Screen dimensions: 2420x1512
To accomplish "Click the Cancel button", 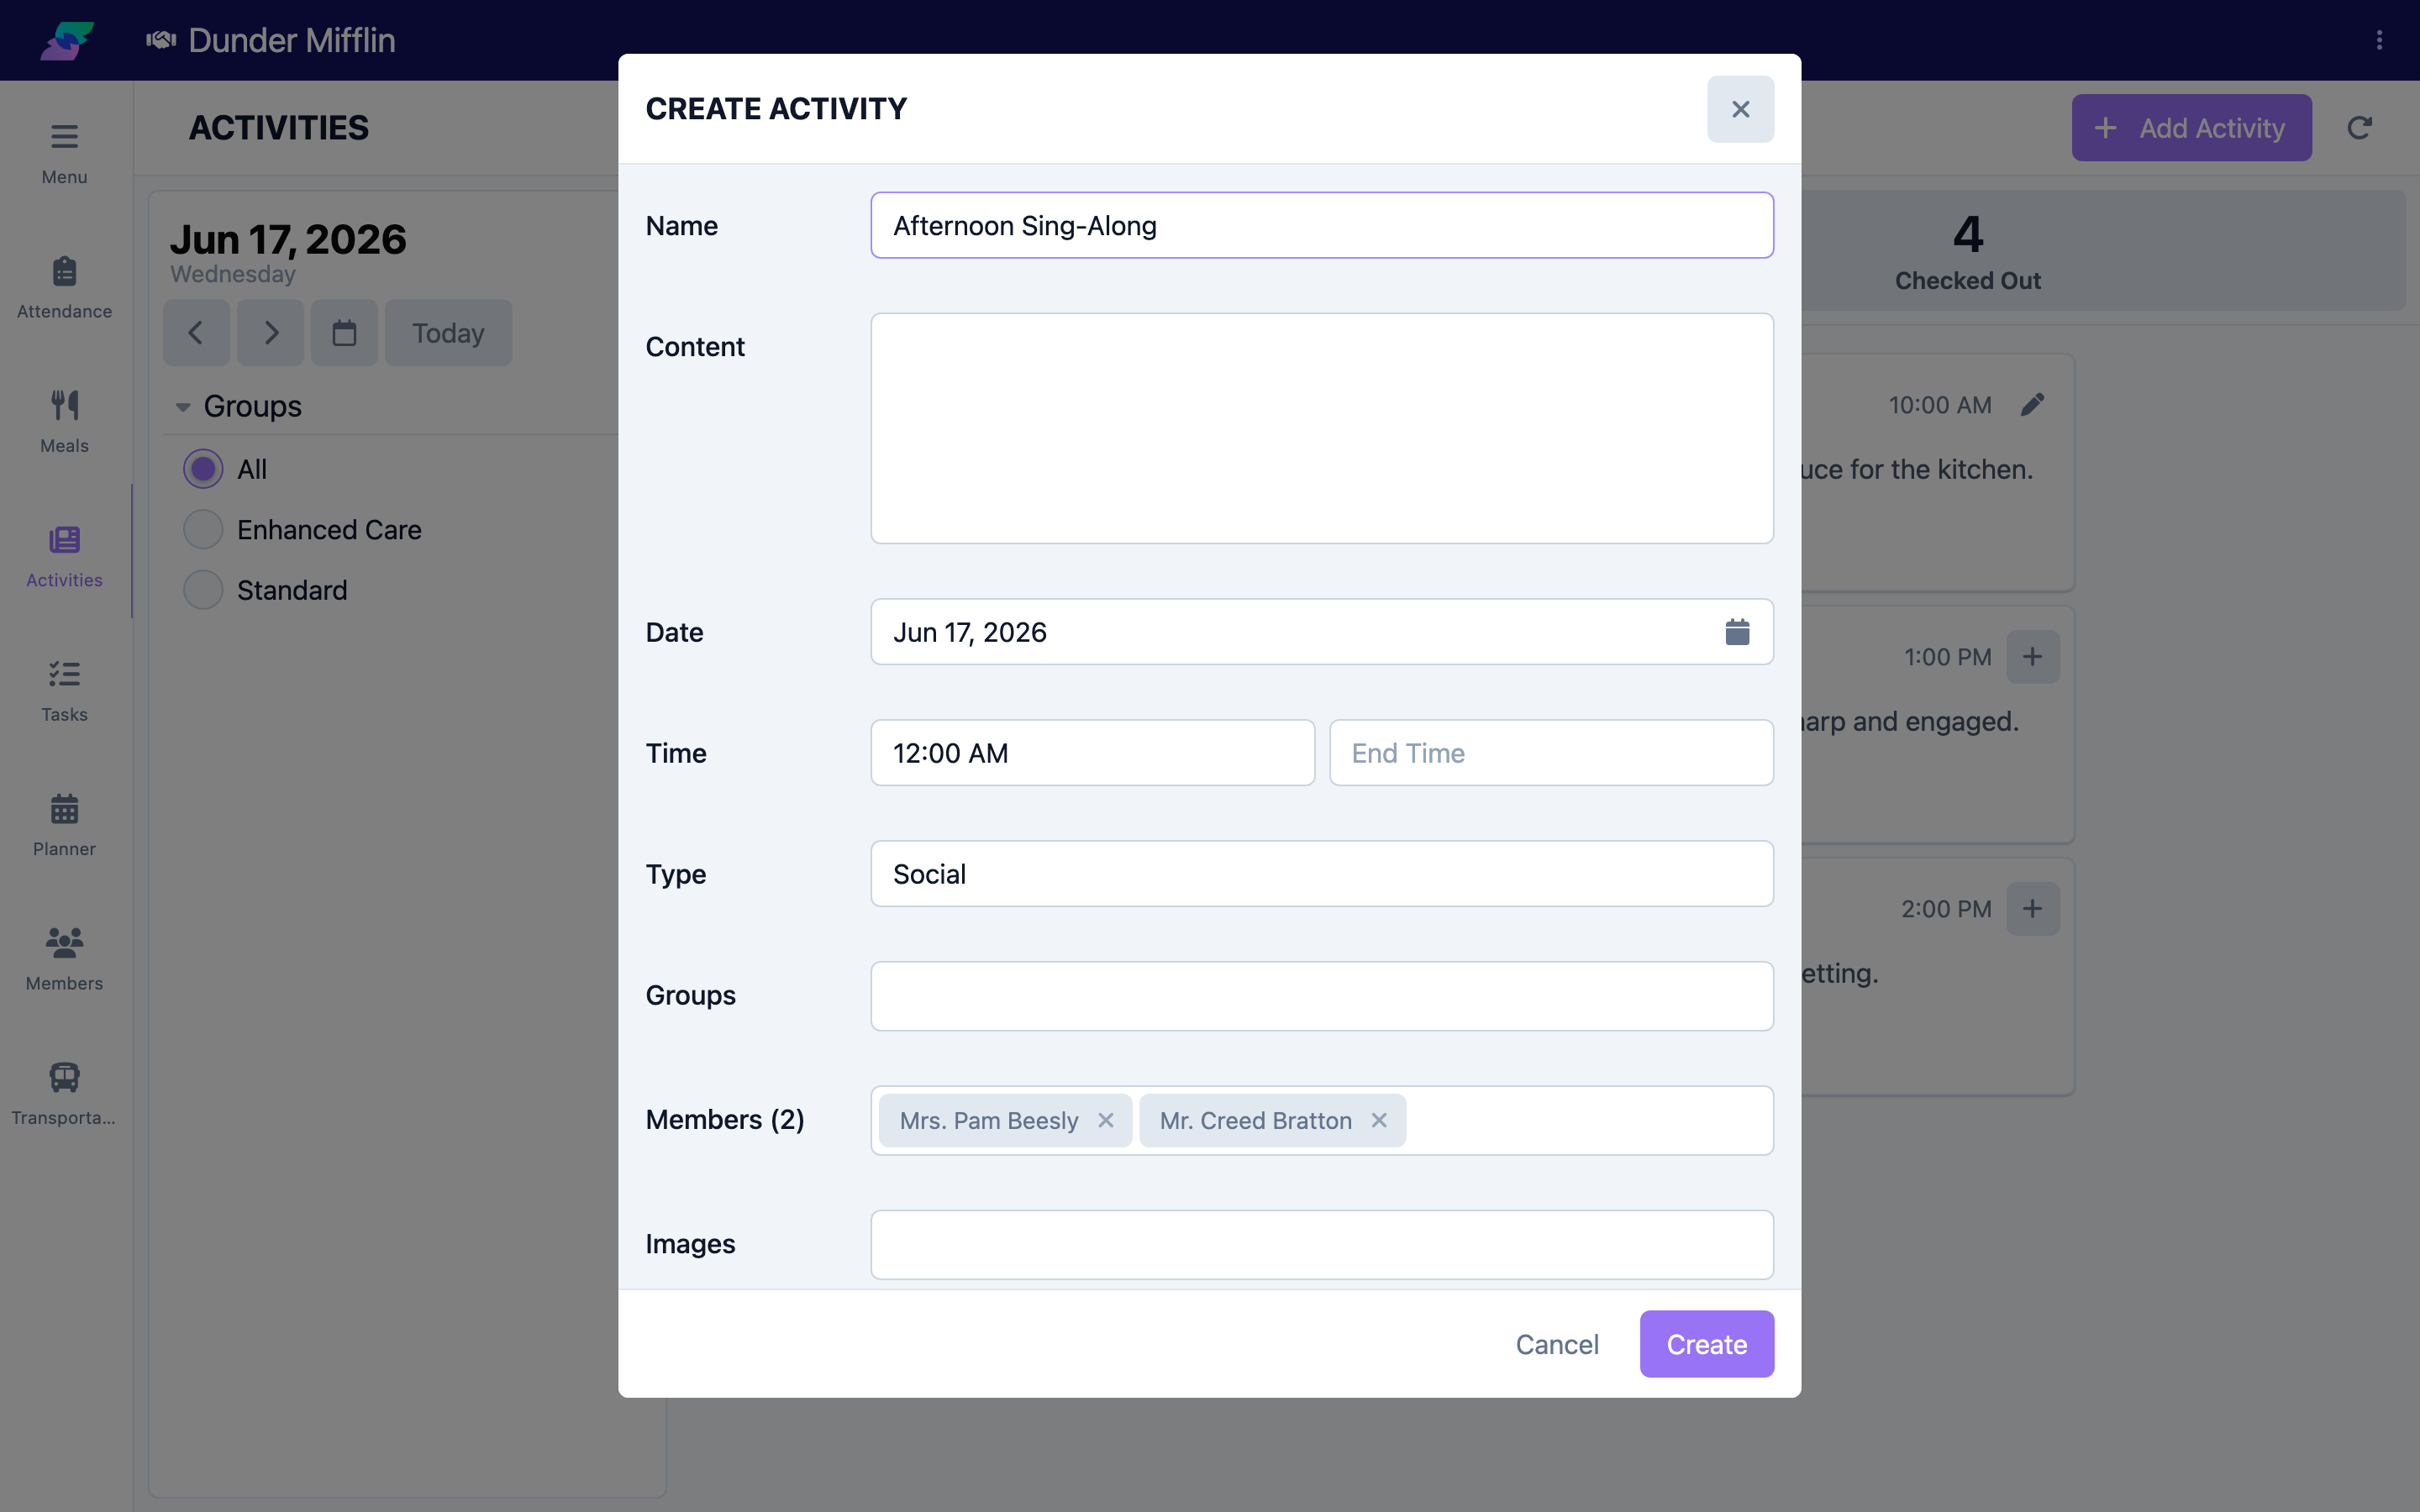I will point(1557,1344).
